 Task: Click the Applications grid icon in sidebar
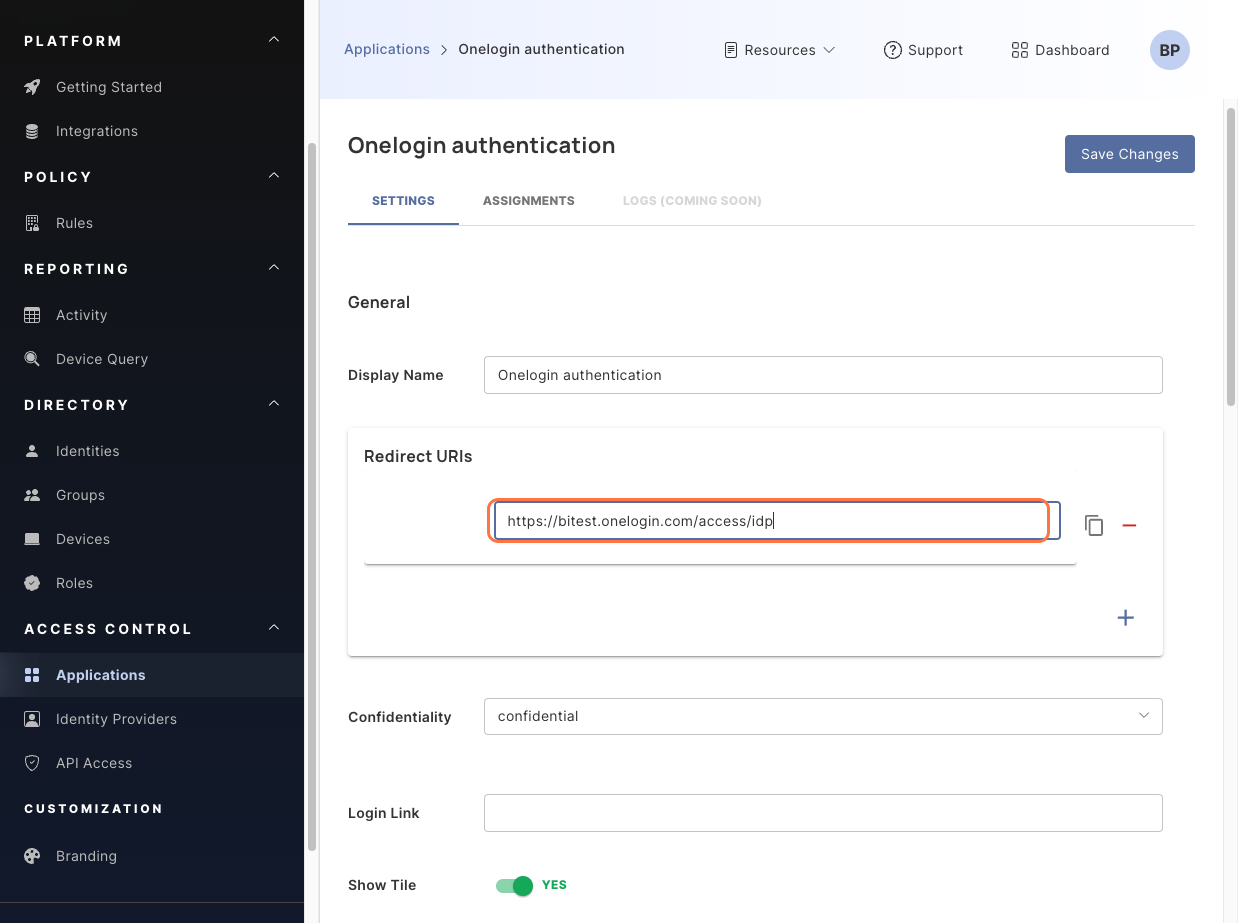coord(32,675)
